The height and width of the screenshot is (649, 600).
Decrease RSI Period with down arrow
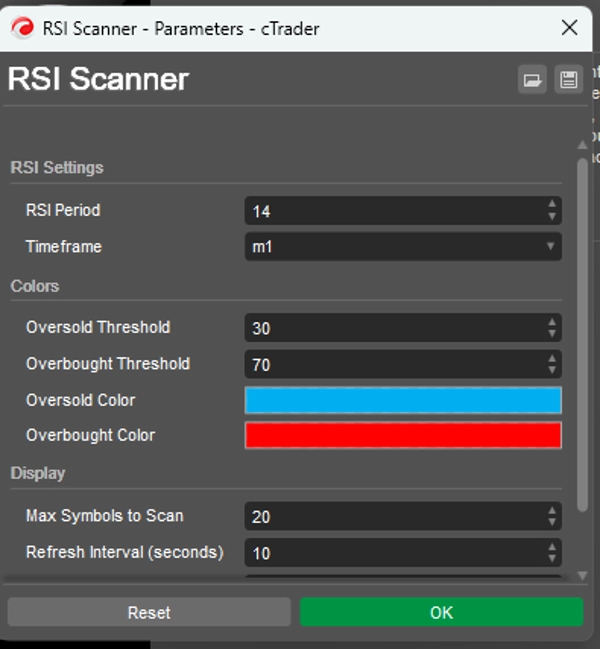click(552, 216)
